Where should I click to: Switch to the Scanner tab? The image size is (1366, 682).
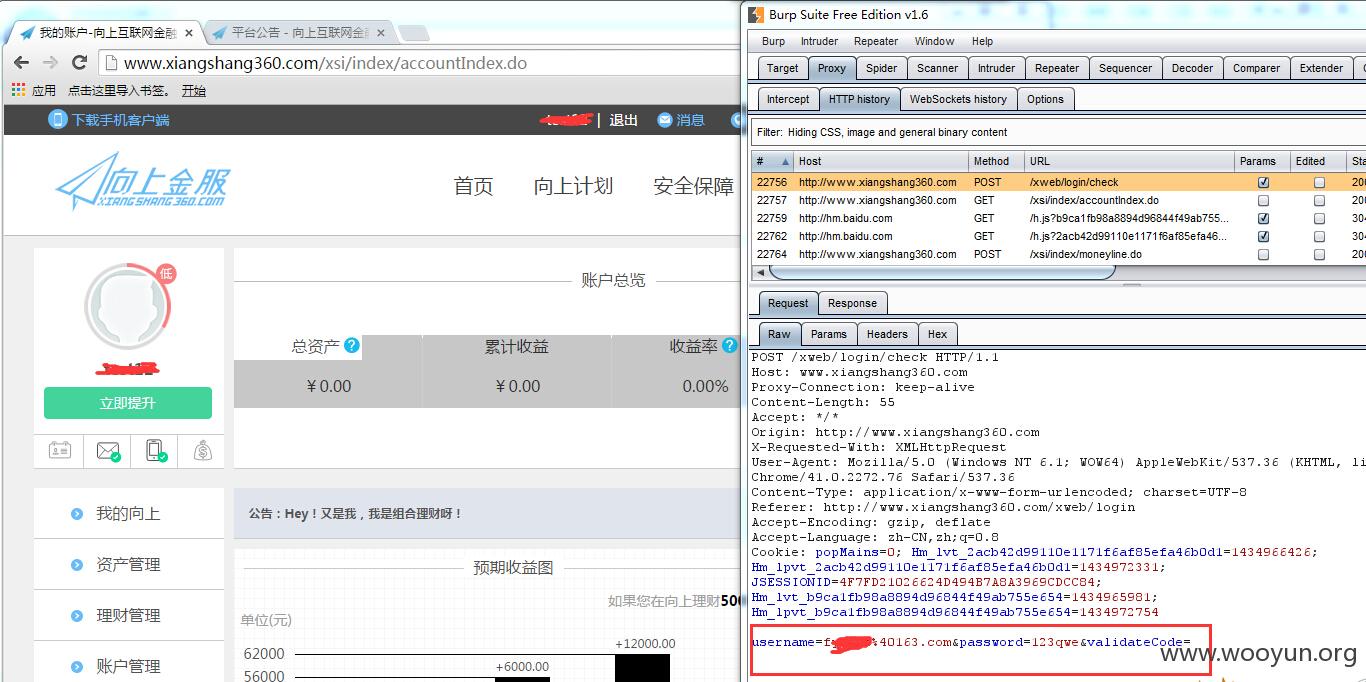pos(937,68)
